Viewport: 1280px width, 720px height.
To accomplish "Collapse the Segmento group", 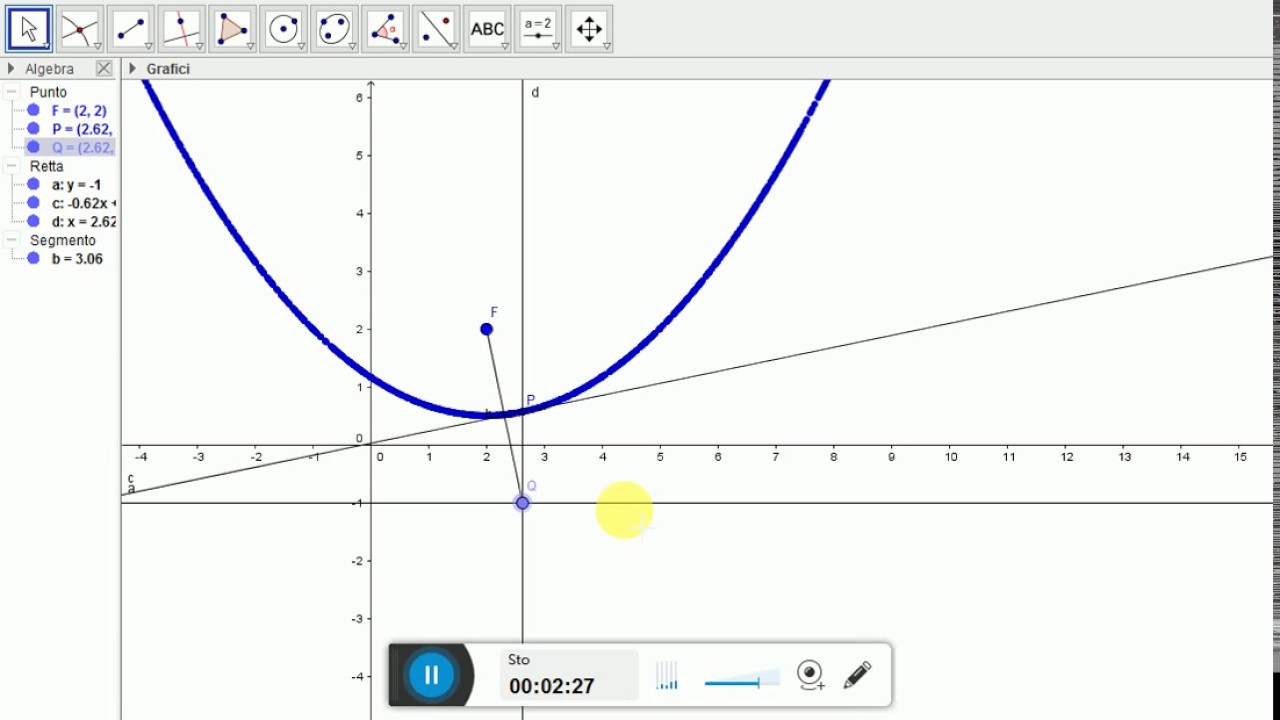I will [x=12, y=240].
